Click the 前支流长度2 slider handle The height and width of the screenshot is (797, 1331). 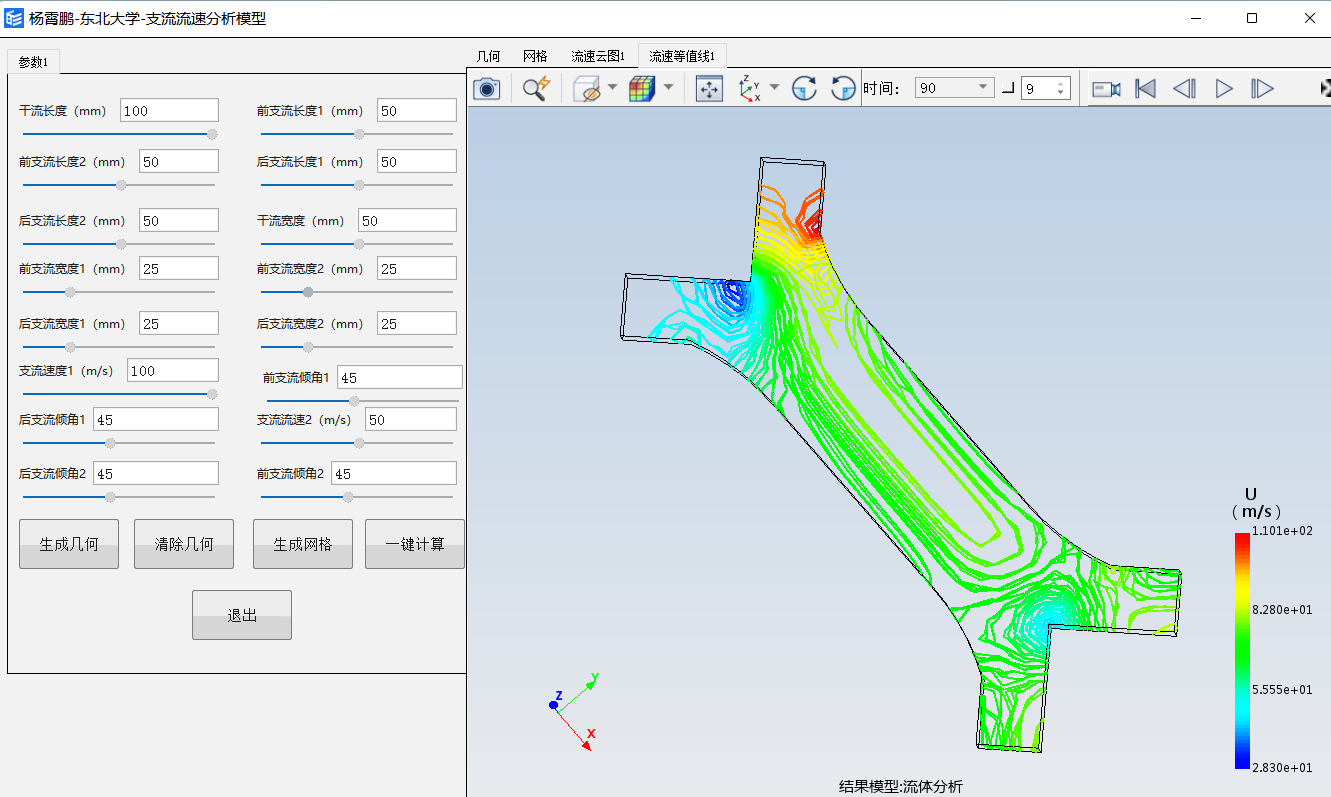pos(121,185)
